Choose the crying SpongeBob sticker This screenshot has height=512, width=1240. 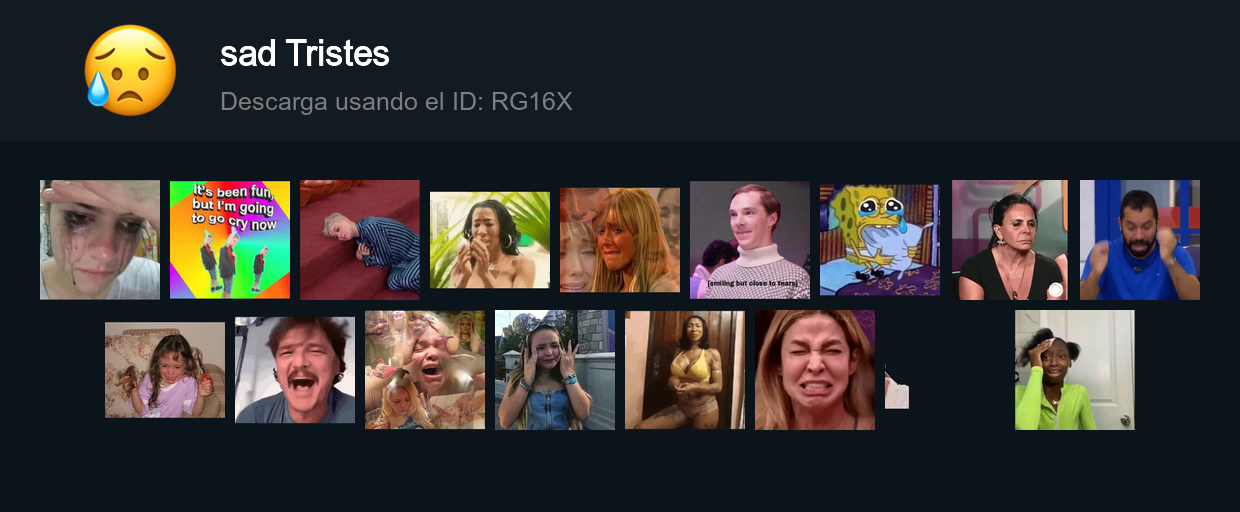coord(880,240)
